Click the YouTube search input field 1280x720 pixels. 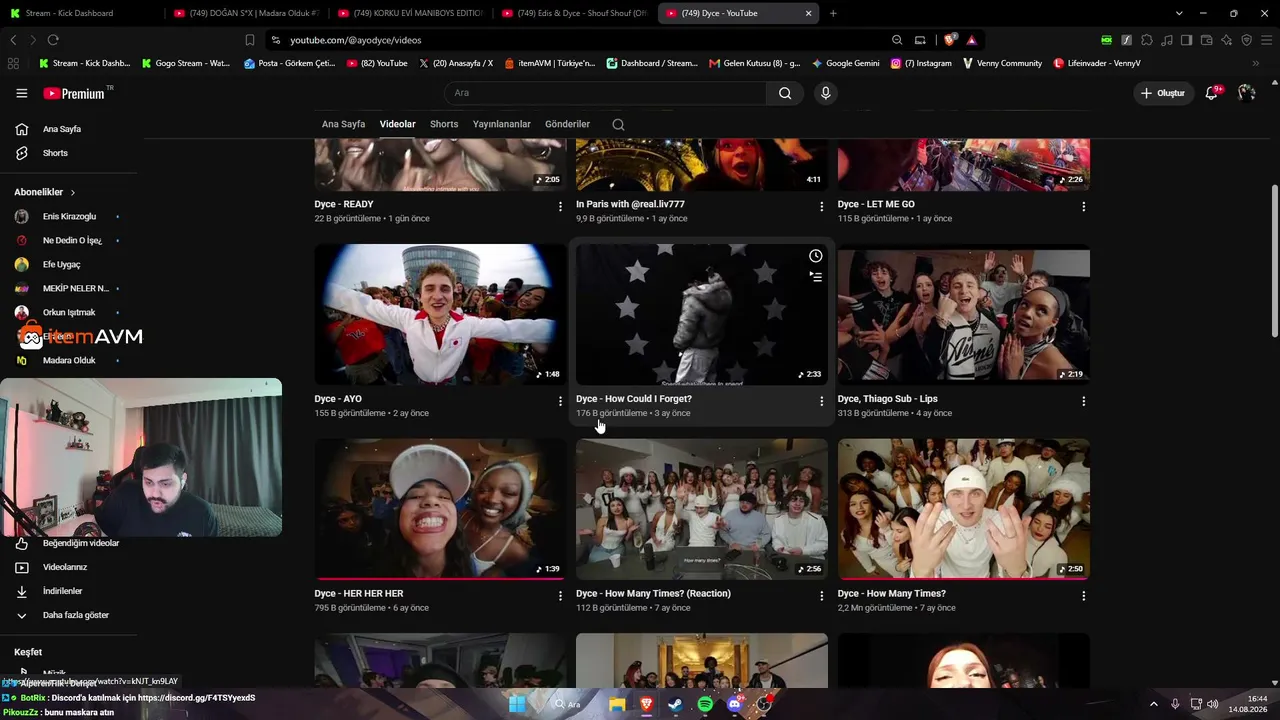[x=605, y=93]
